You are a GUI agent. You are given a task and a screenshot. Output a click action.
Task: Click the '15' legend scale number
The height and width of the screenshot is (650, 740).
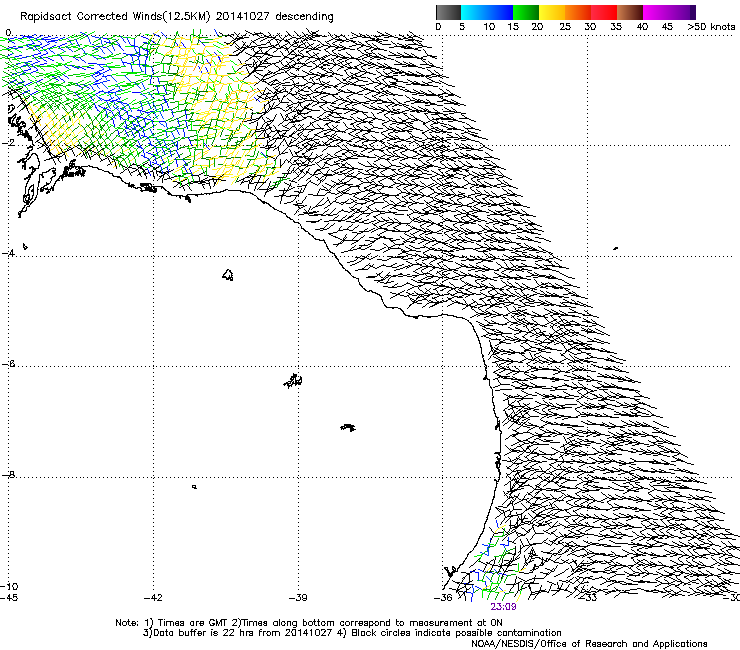pos(513,27)
